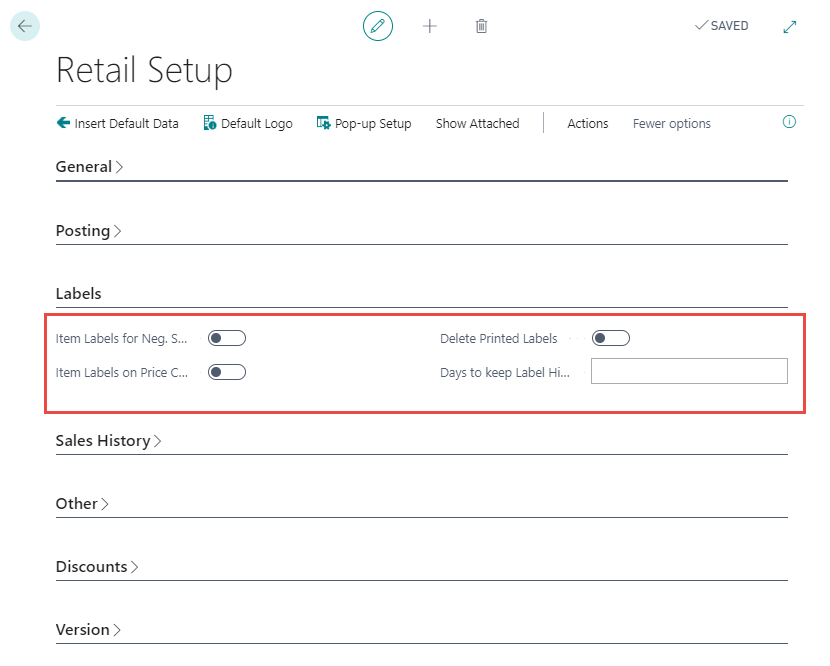Open Pop-up Setup action
The image size is (830, 666).
pyautogui.click(x=364, y=123)
